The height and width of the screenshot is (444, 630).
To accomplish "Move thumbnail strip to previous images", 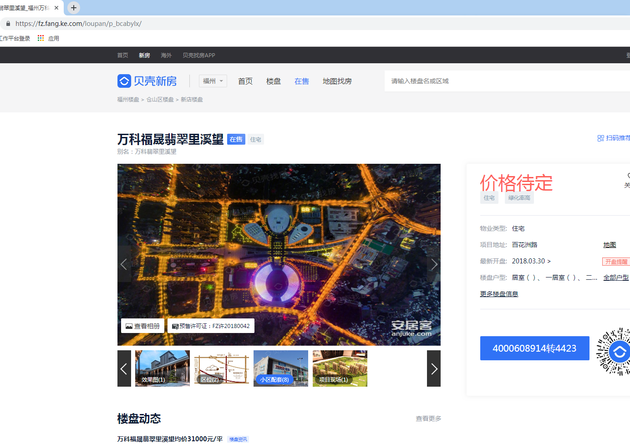I will click(x=124, y=368).
